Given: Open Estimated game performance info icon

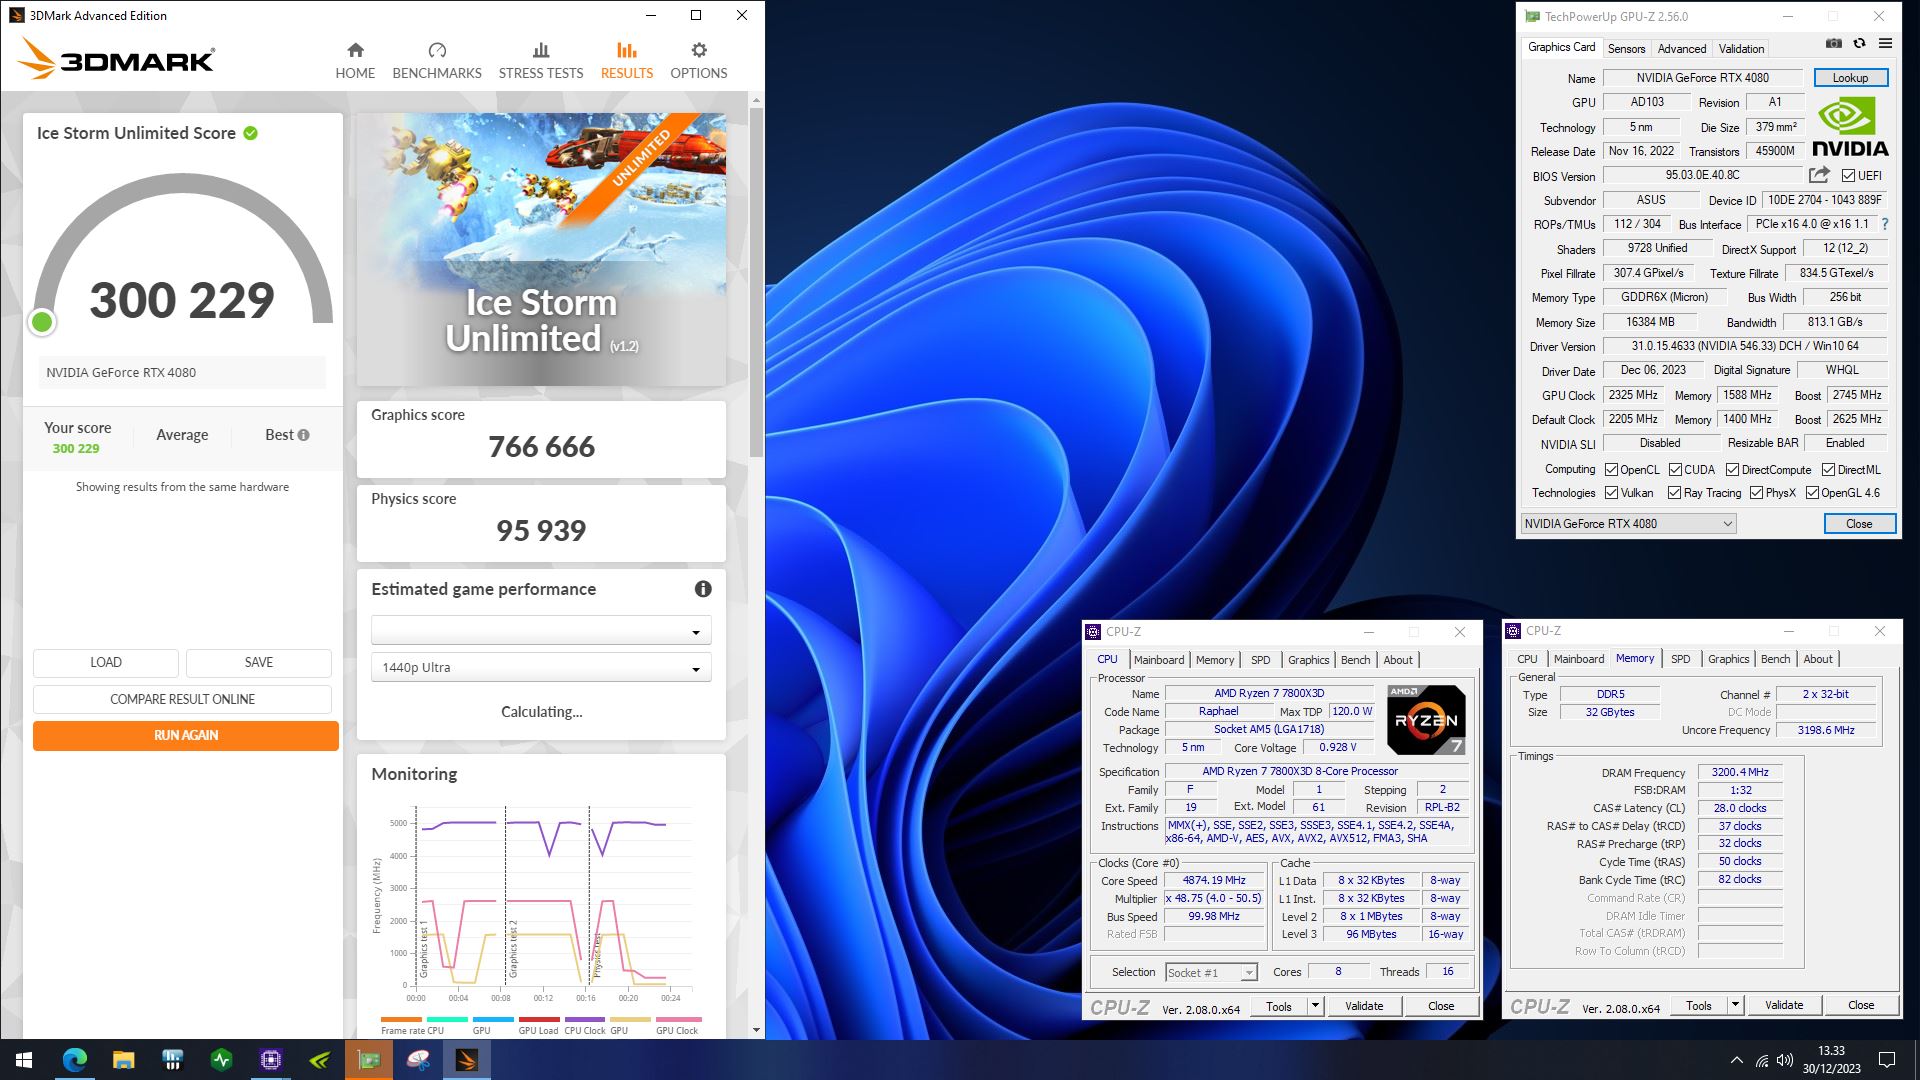Looking at the screenshot, I should pyautogui.click(x=703, y=589).
